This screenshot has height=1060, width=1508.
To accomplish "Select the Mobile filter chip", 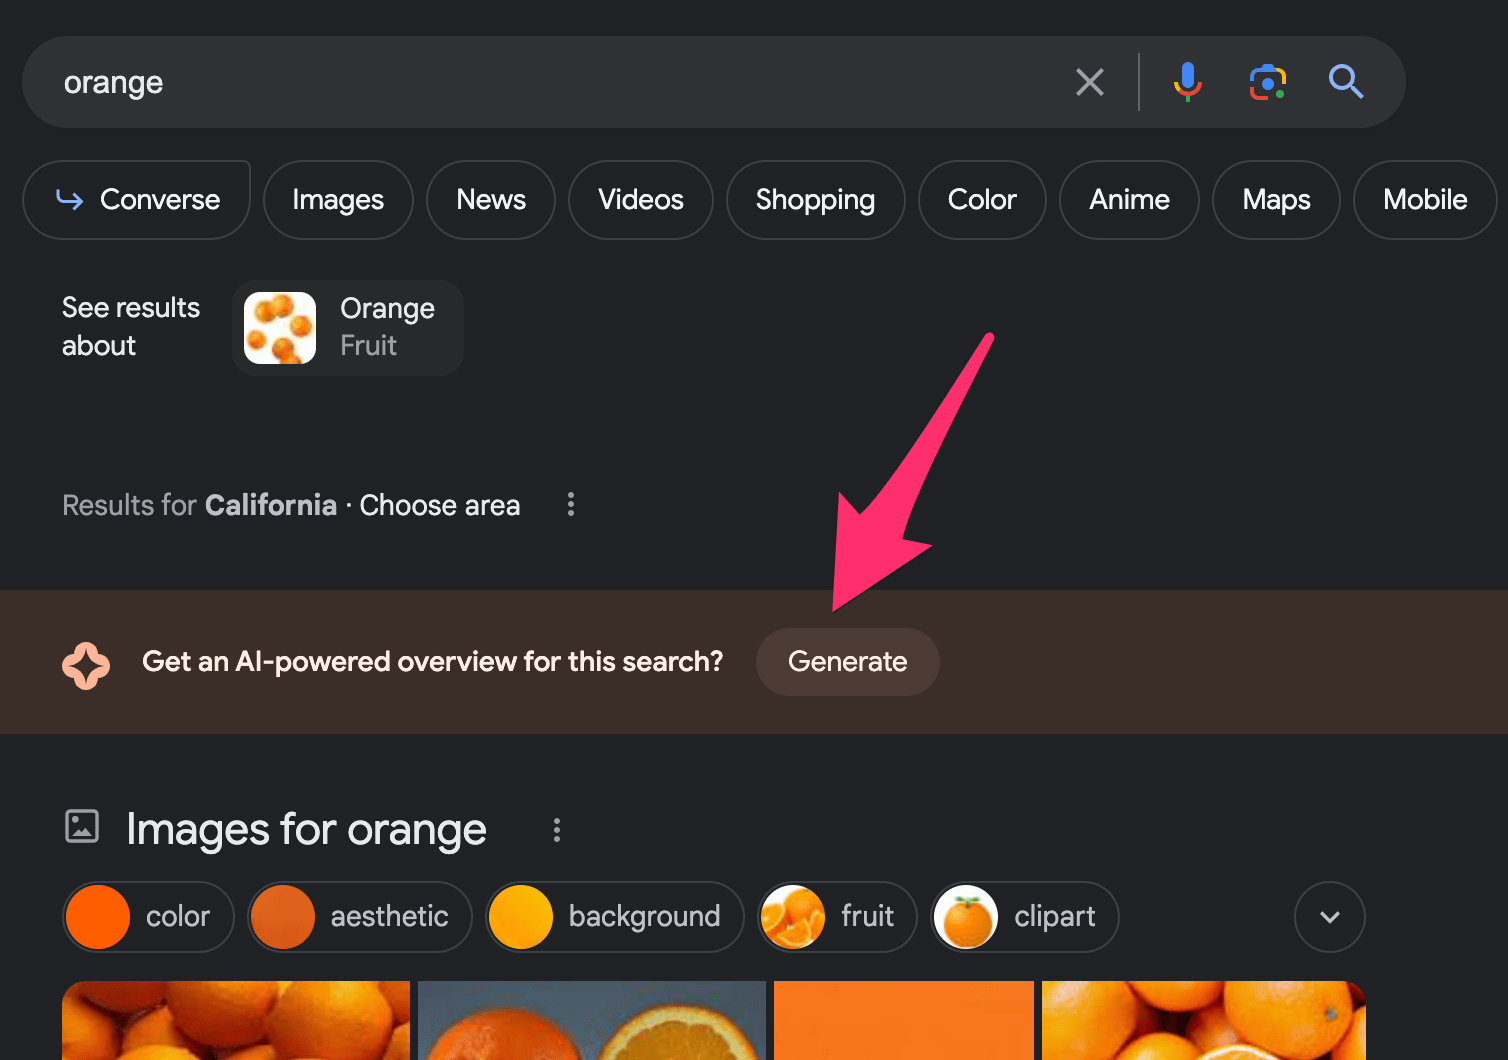I will point(1425,200).
